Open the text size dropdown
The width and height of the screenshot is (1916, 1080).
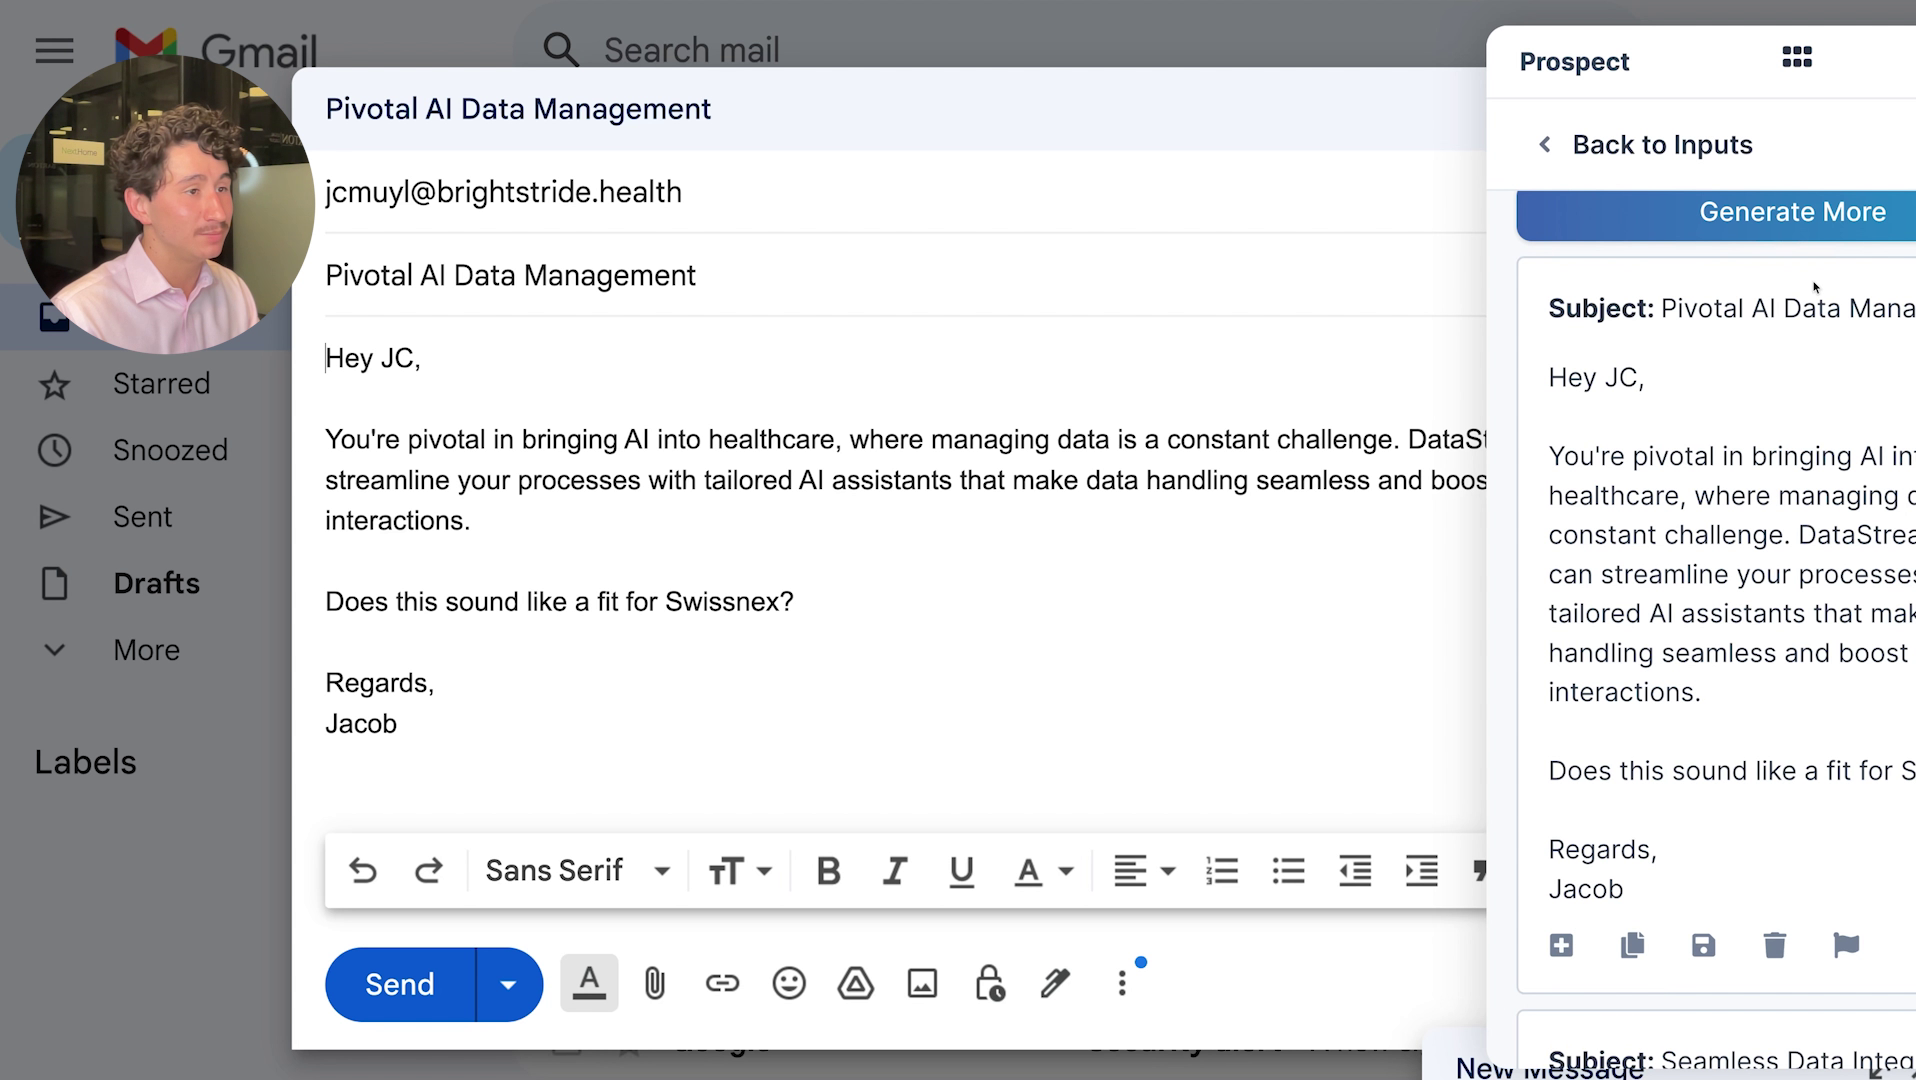(740, 871)
